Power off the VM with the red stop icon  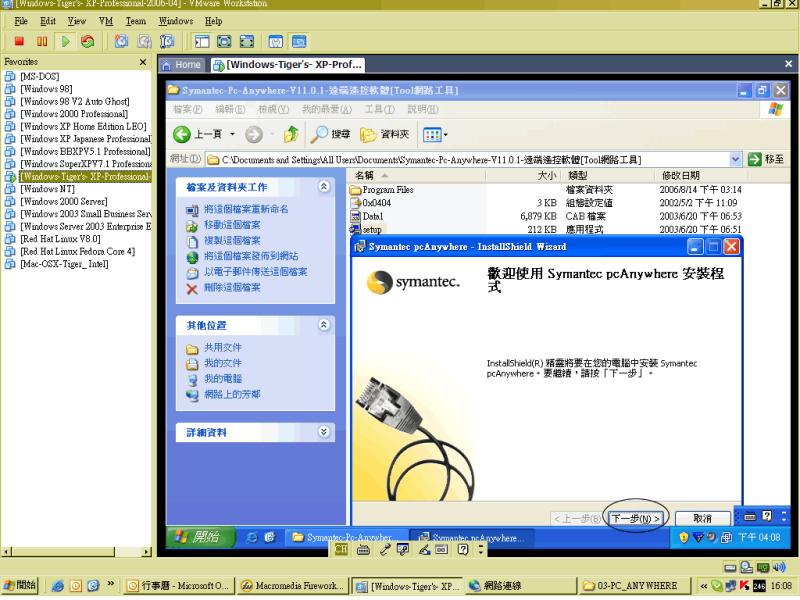19,41
